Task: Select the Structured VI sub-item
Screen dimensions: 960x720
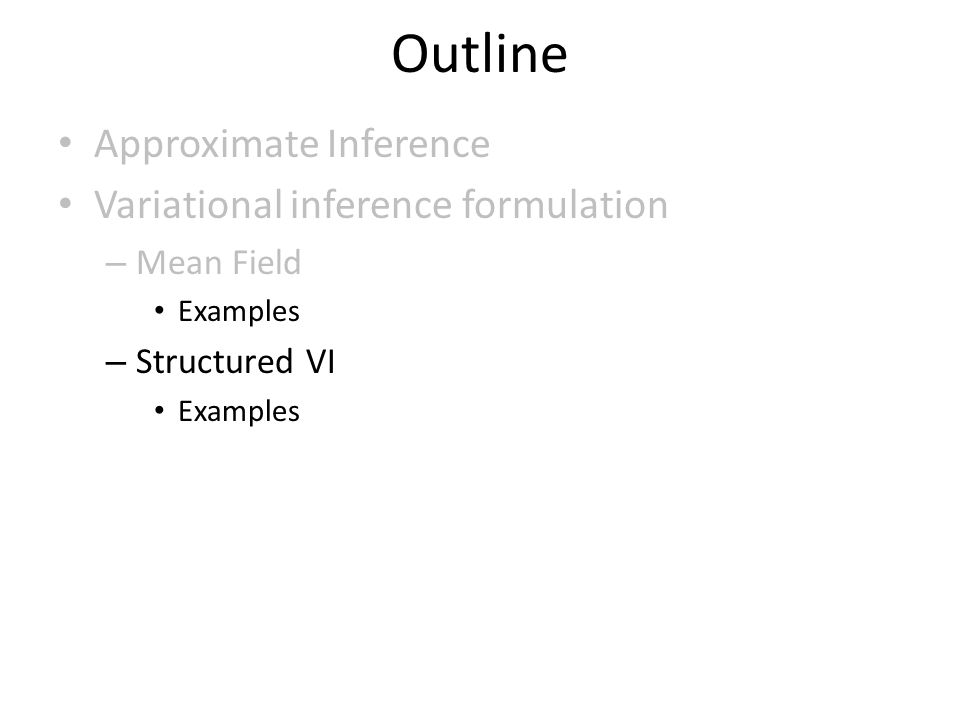Action: click(x=235, y=362)
